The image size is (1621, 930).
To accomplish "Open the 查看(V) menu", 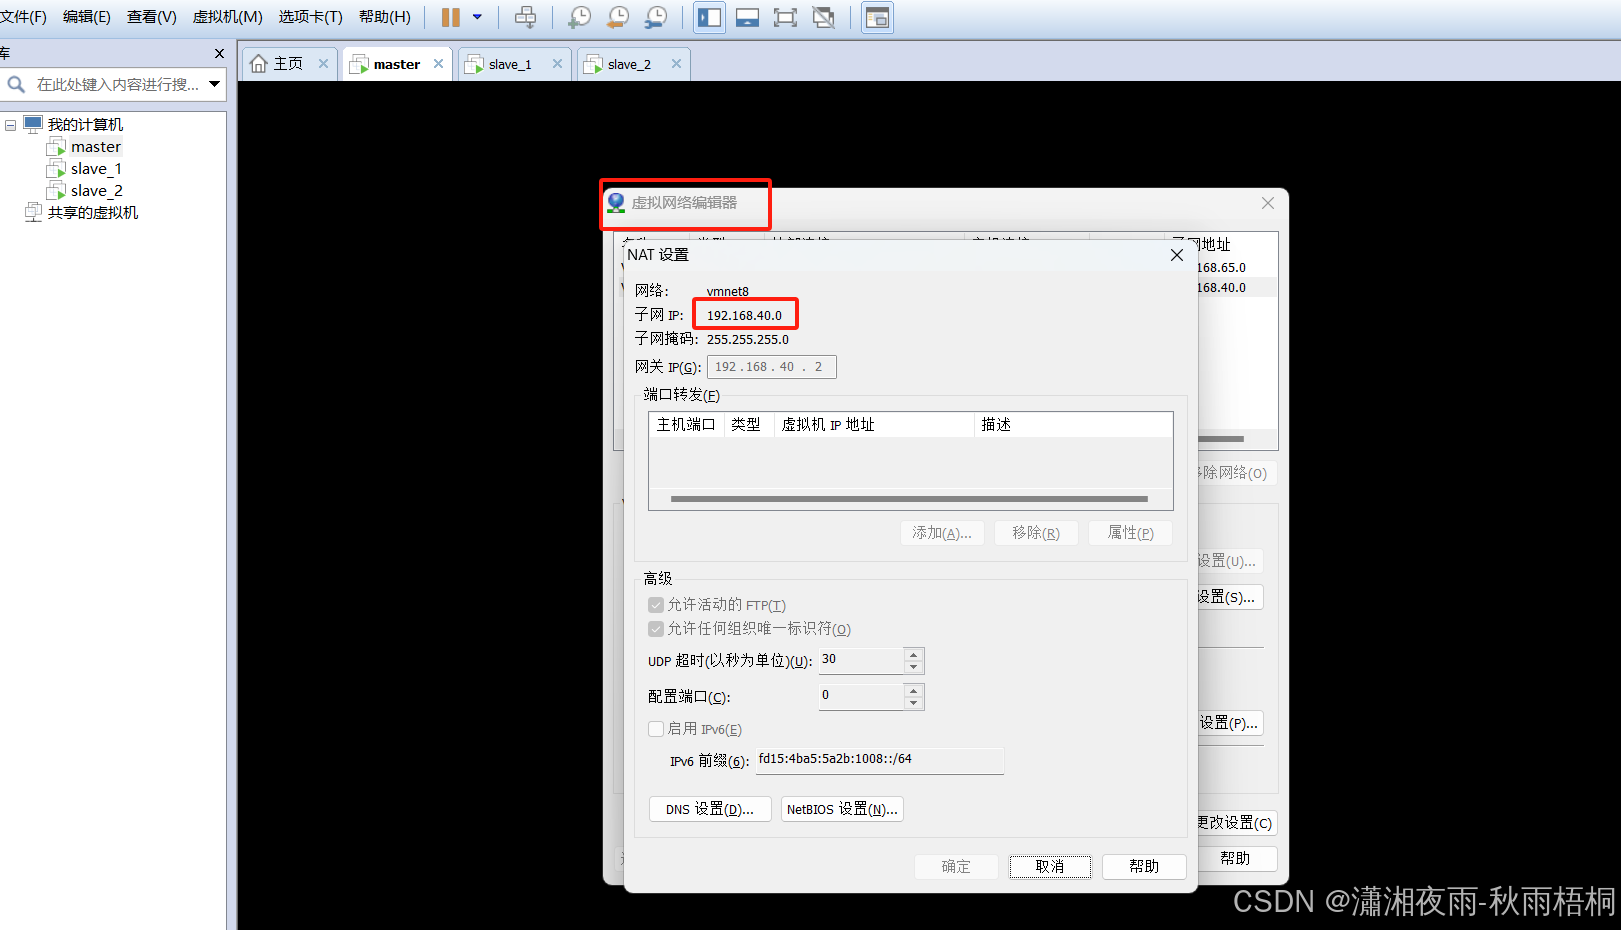I will pyautogui.click(x=151, y=17).
